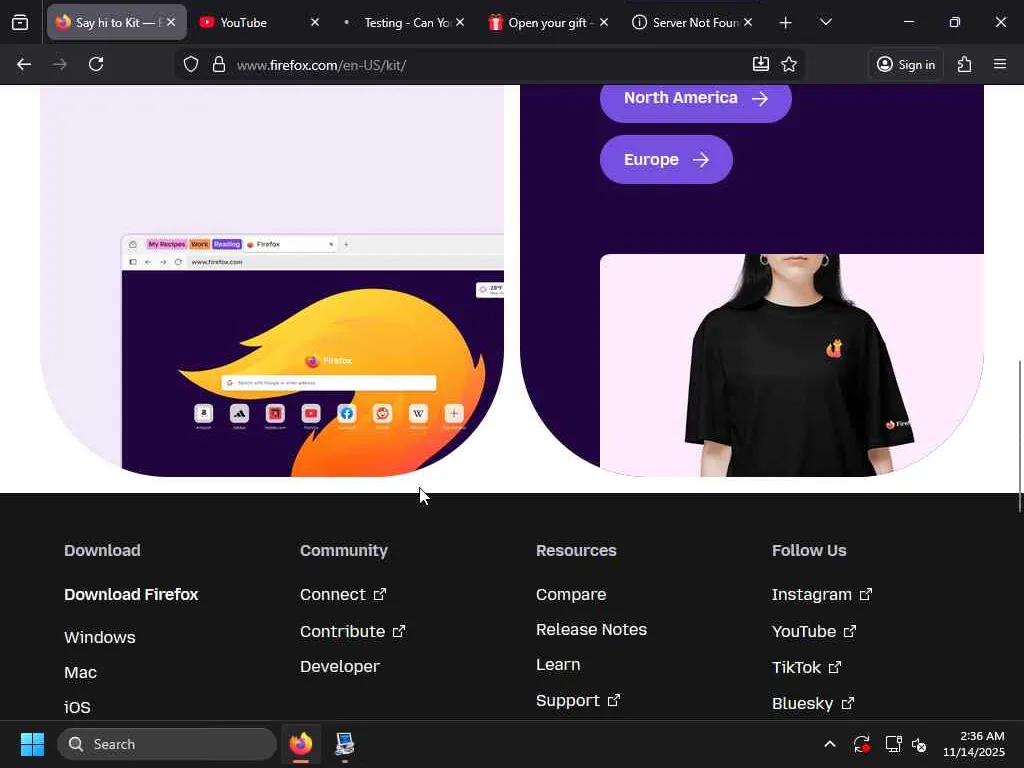Click the sync update tray icon
Viewport: 1024px width, 768px height.
[861, 744]
